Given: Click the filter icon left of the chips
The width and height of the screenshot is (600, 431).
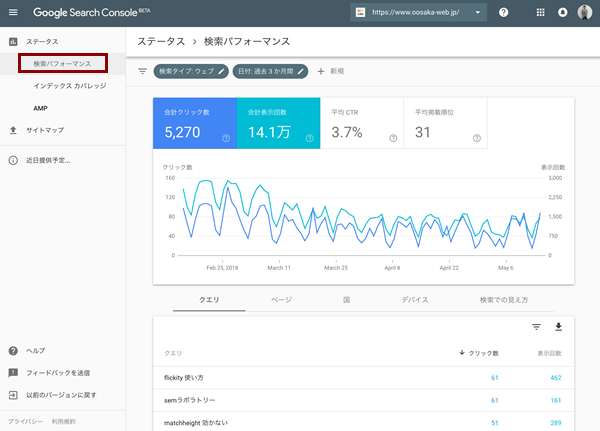Looking at the screenshot, I should click(142, 71).
